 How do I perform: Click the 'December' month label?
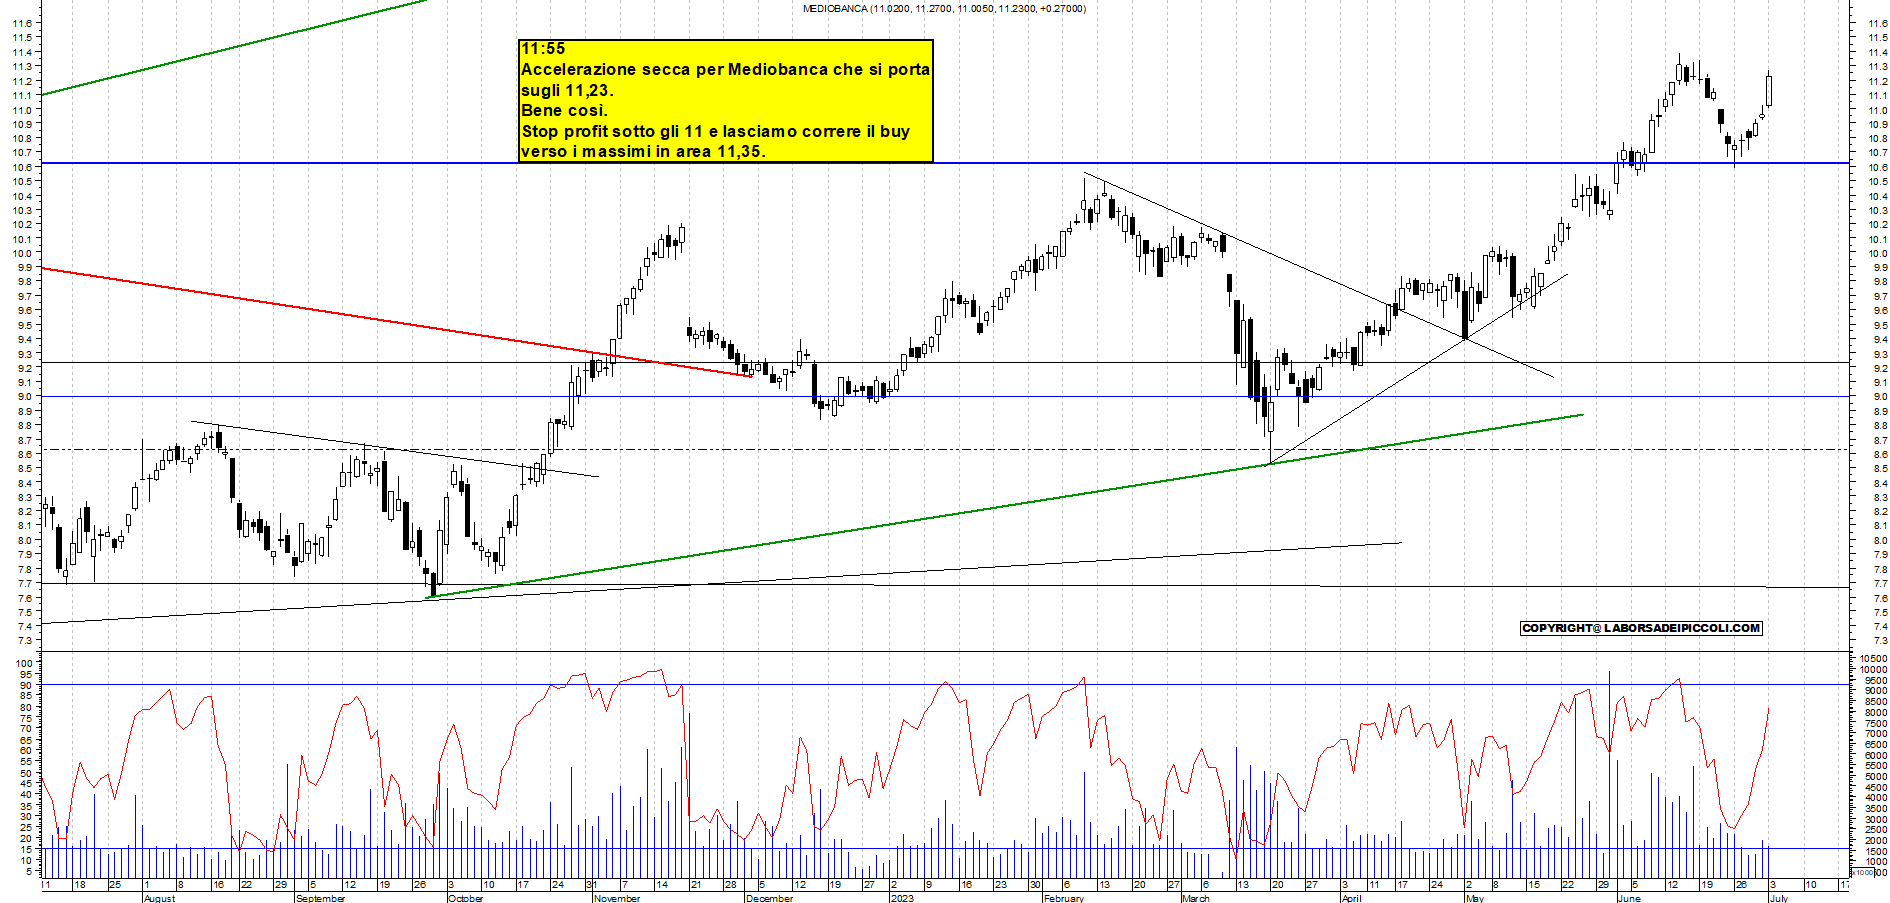click(x=770, y=898)
